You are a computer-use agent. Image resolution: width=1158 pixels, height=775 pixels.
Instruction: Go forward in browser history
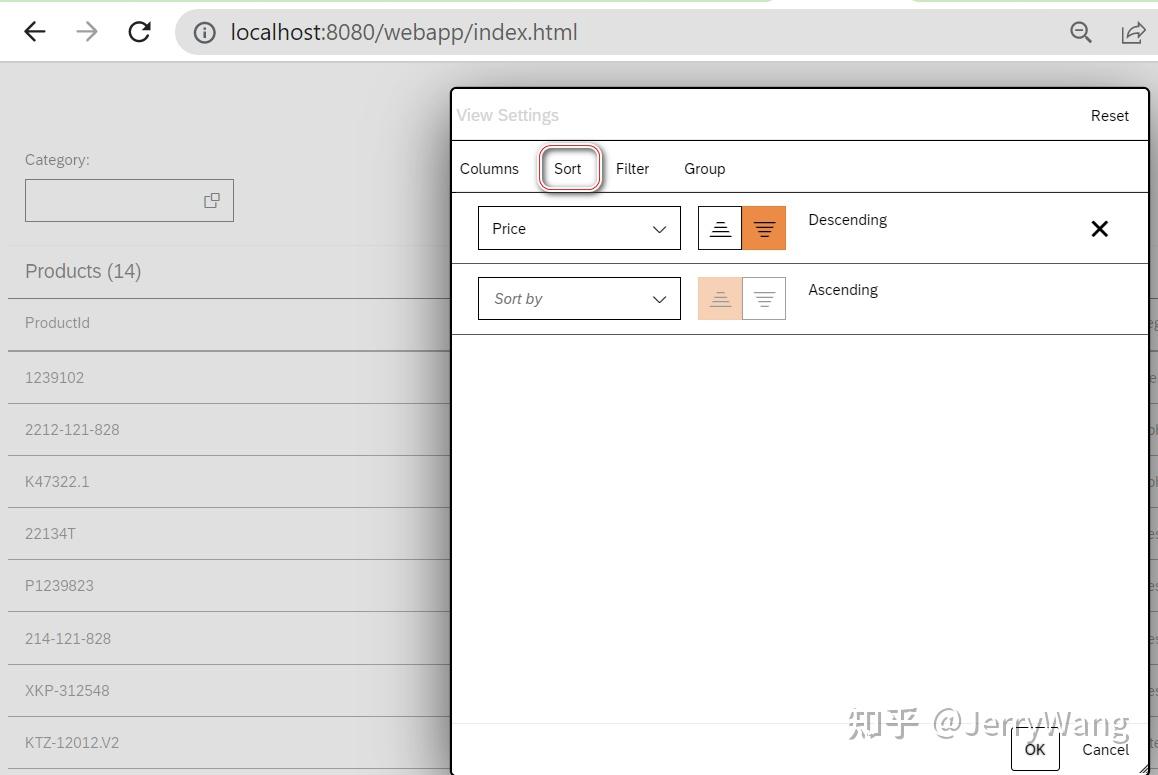87,32
